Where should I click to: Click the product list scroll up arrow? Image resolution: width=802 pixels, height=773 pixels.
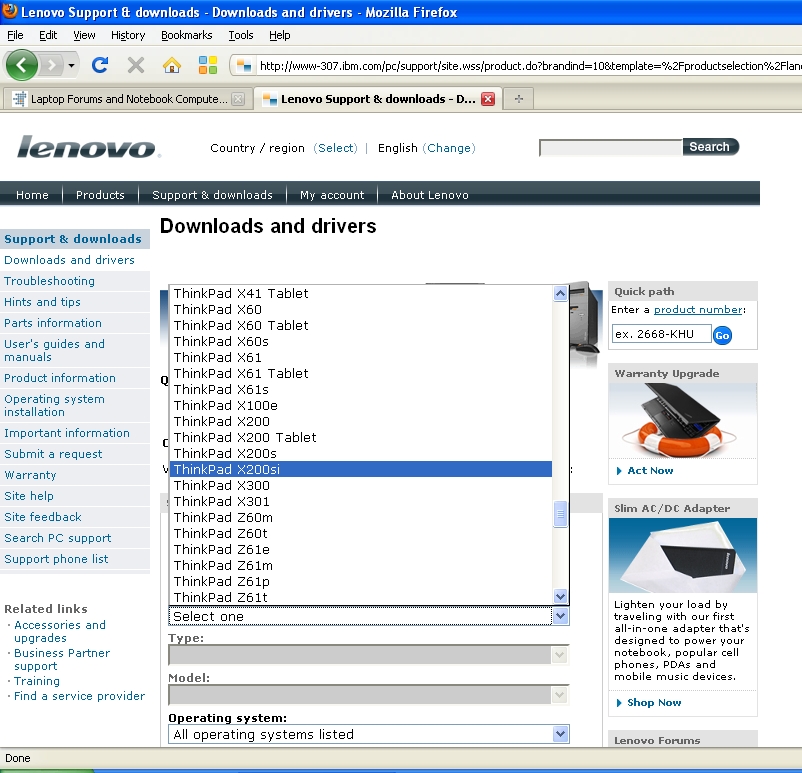561,294
